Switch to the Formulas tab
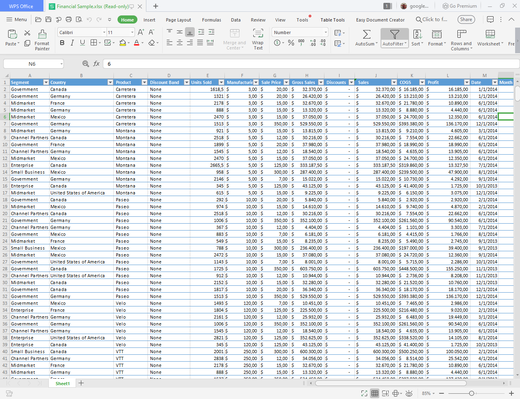Image resolution: width=520 pixels, height=399 pixels. [211, 20]
